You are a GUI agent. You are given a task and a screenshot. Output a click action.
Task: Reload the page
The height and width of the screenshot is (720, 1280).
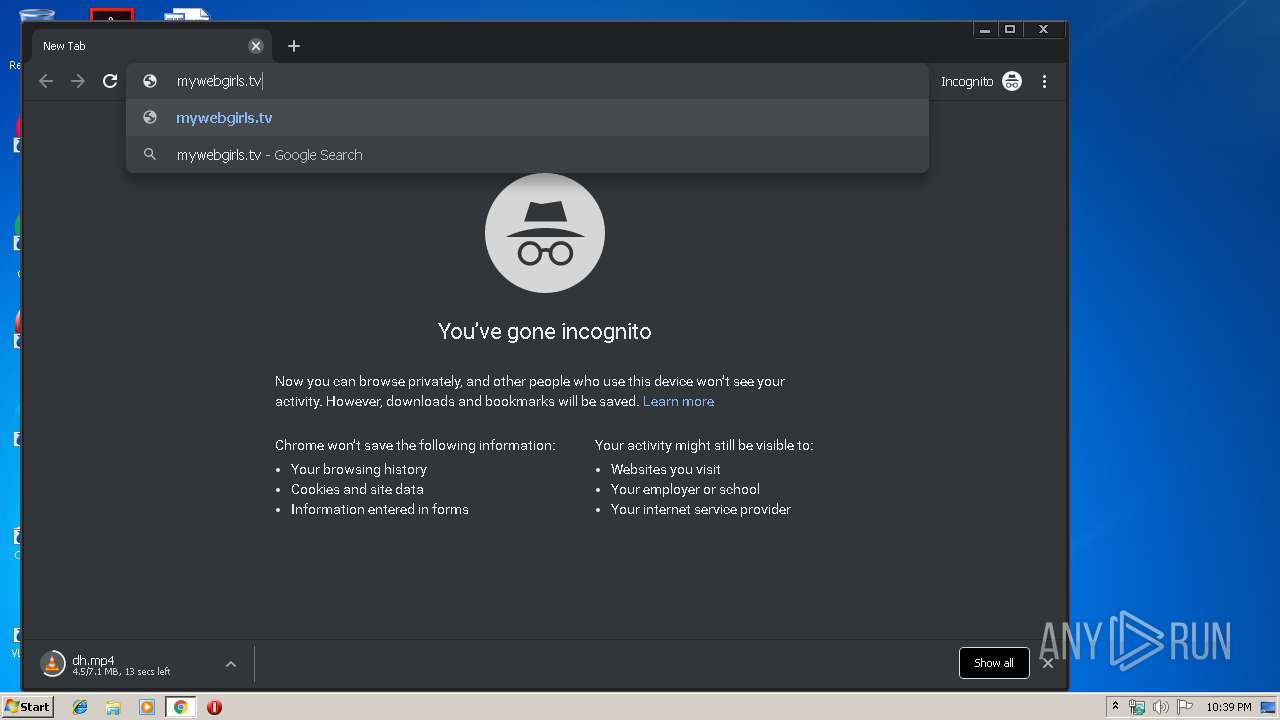point(110,81)
